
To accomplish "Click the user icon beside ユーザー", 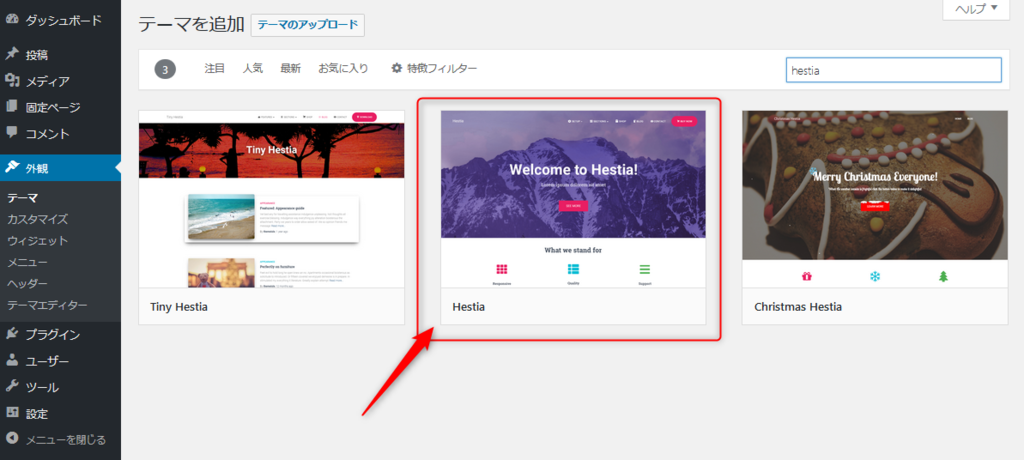I will [x=12, y=360].
